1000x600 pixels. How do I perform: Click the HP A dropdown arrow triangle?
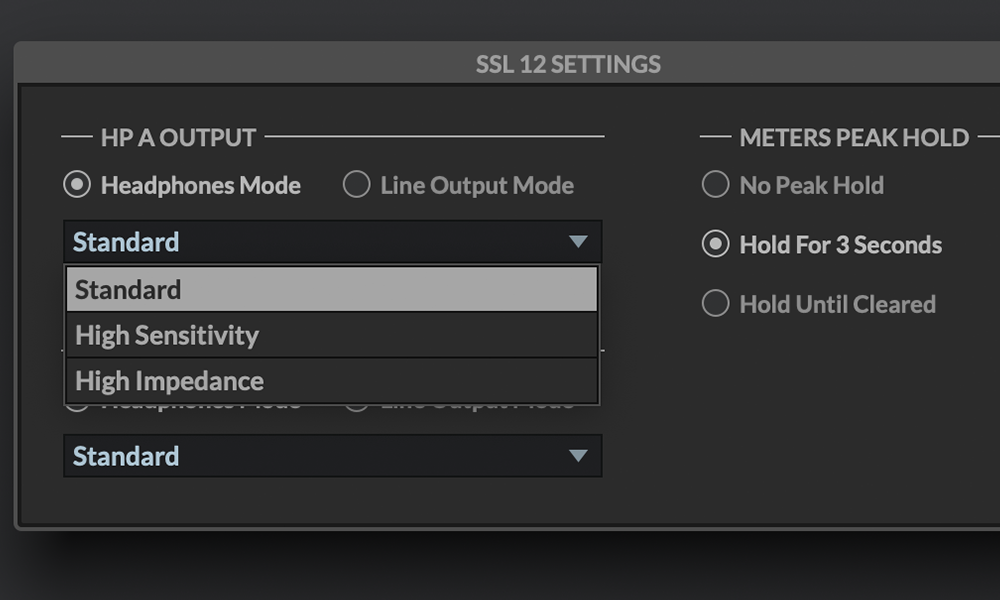coord(577,242)
